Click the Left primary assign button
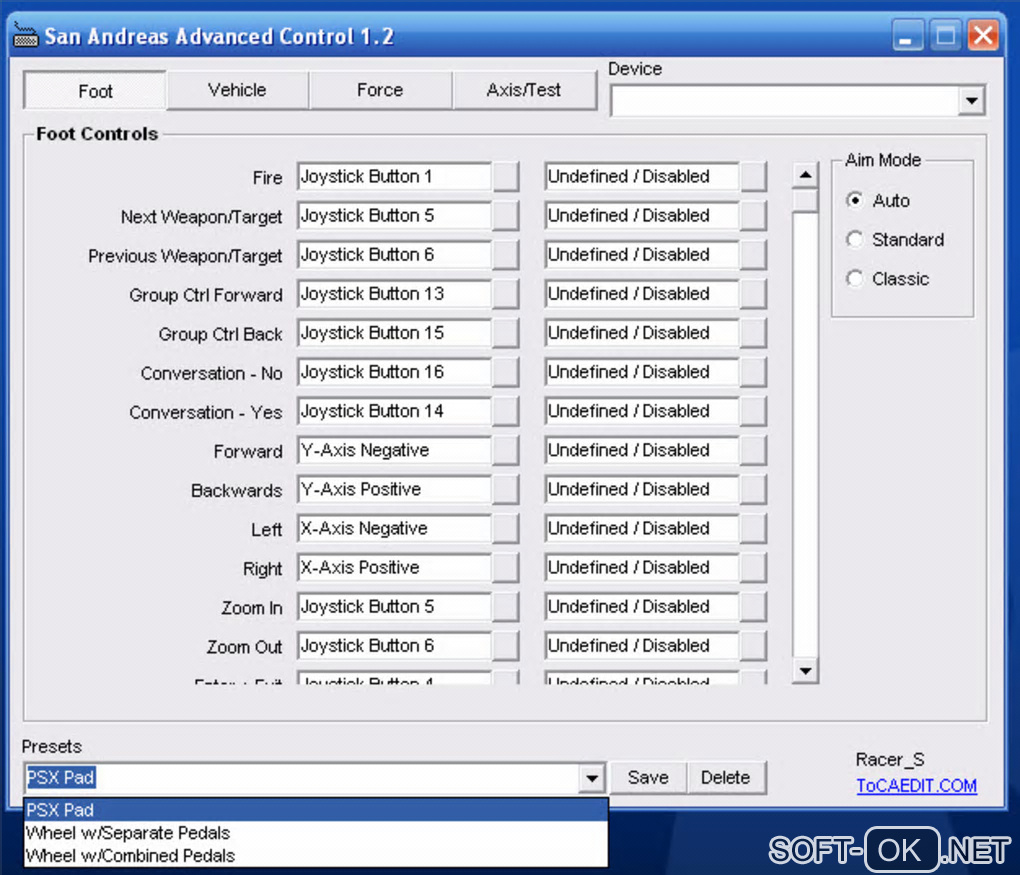Image resolution: width=1020 pixels, height=875 pixels. tap(505, 528)
